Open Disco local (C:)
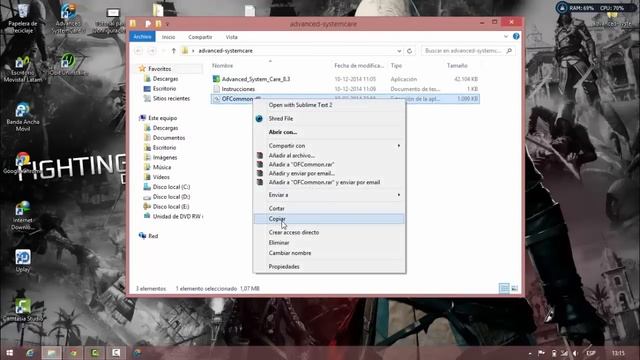 click(x=171, y=187)
